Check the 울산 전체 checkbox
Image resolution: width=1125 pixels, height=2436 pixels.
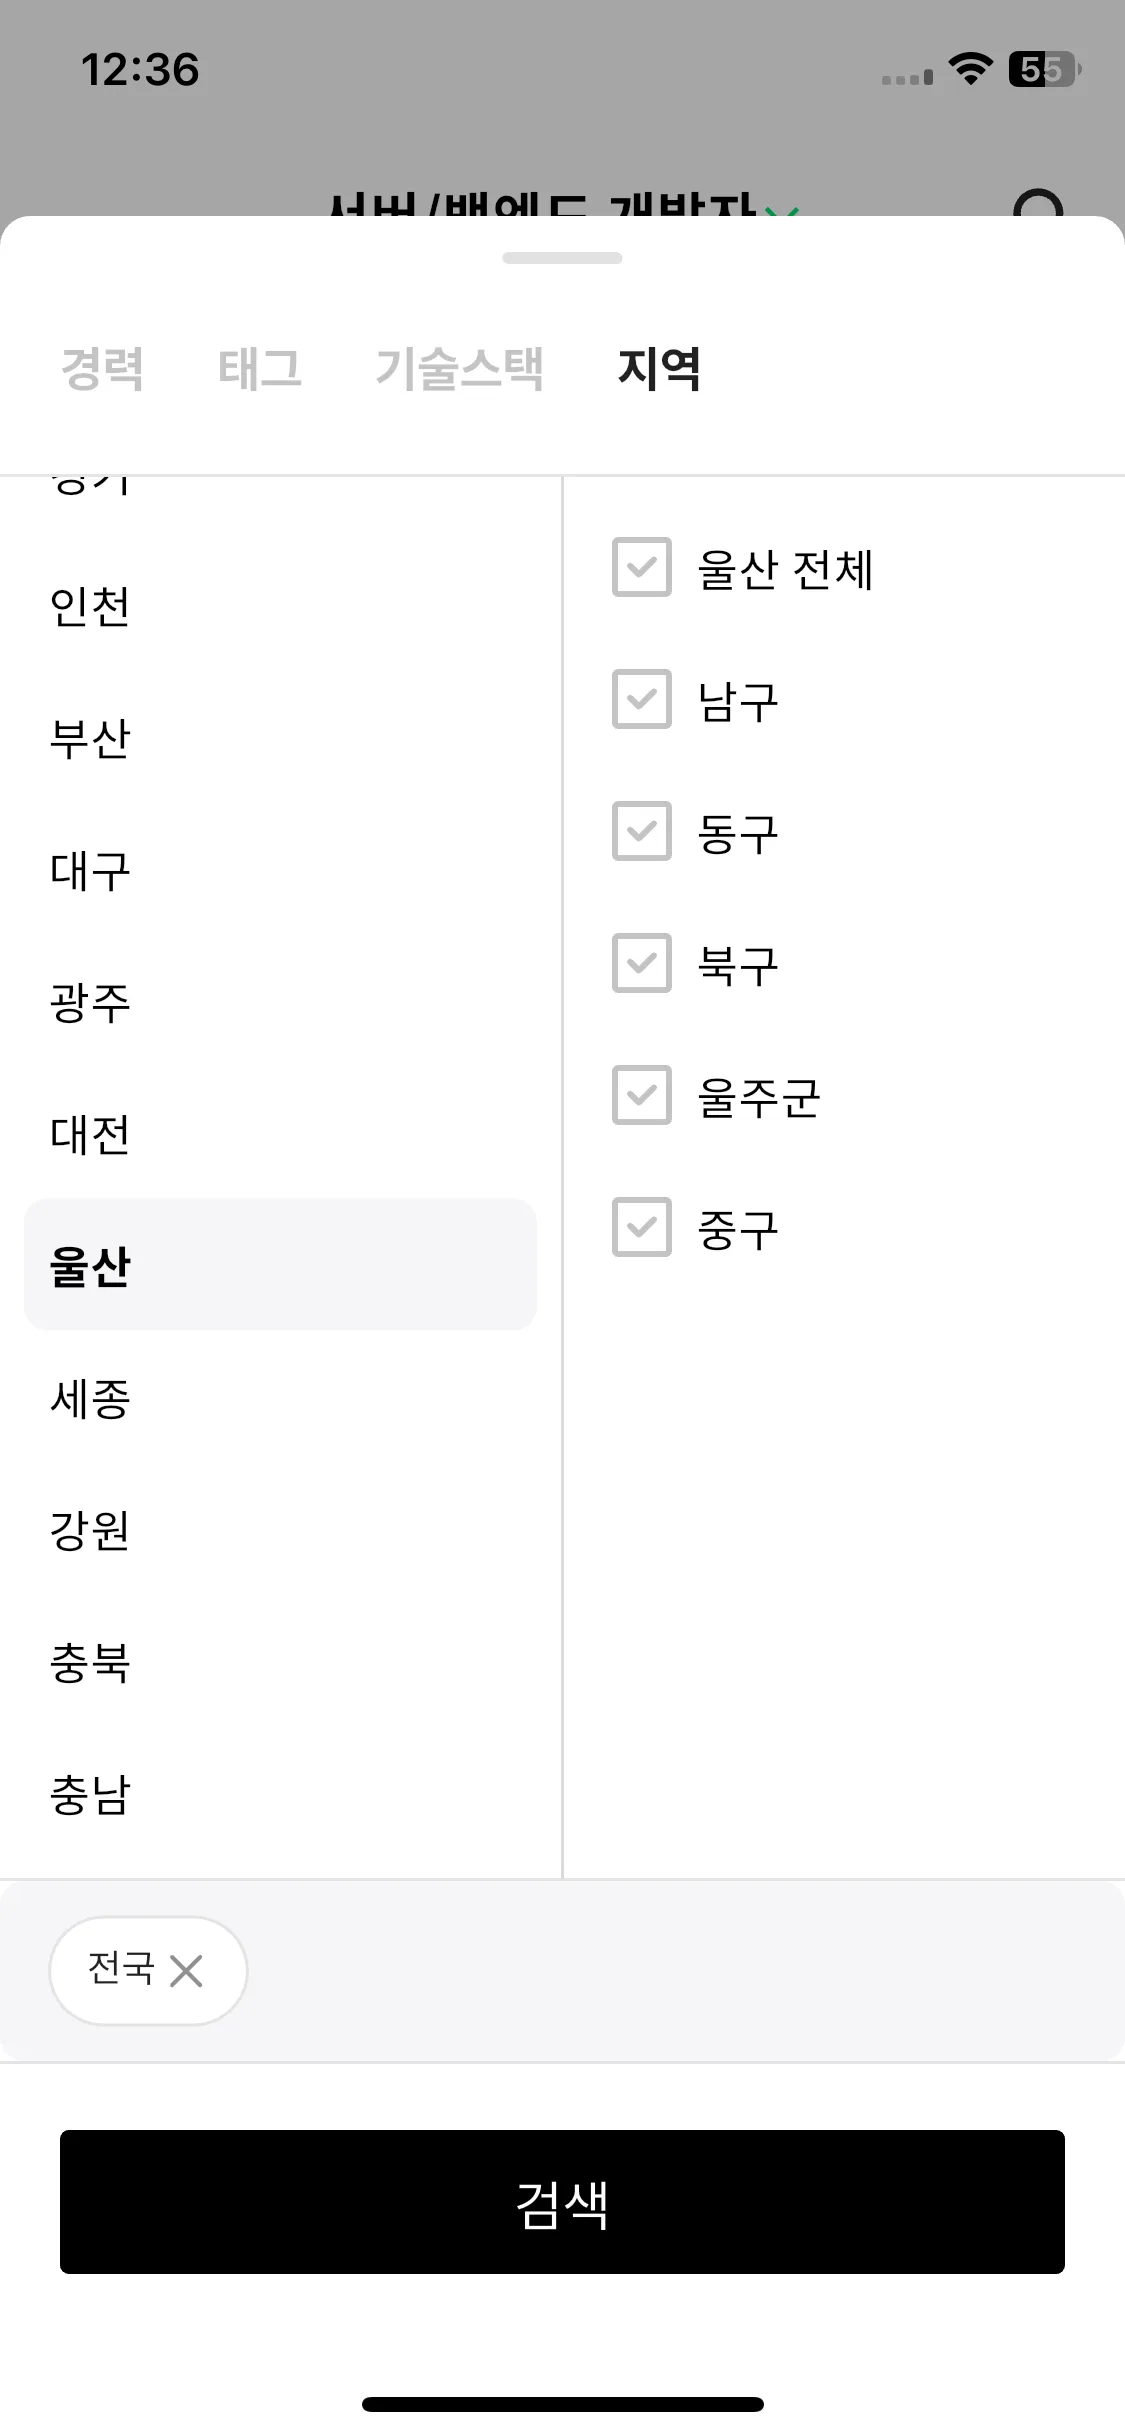(642, 568)
